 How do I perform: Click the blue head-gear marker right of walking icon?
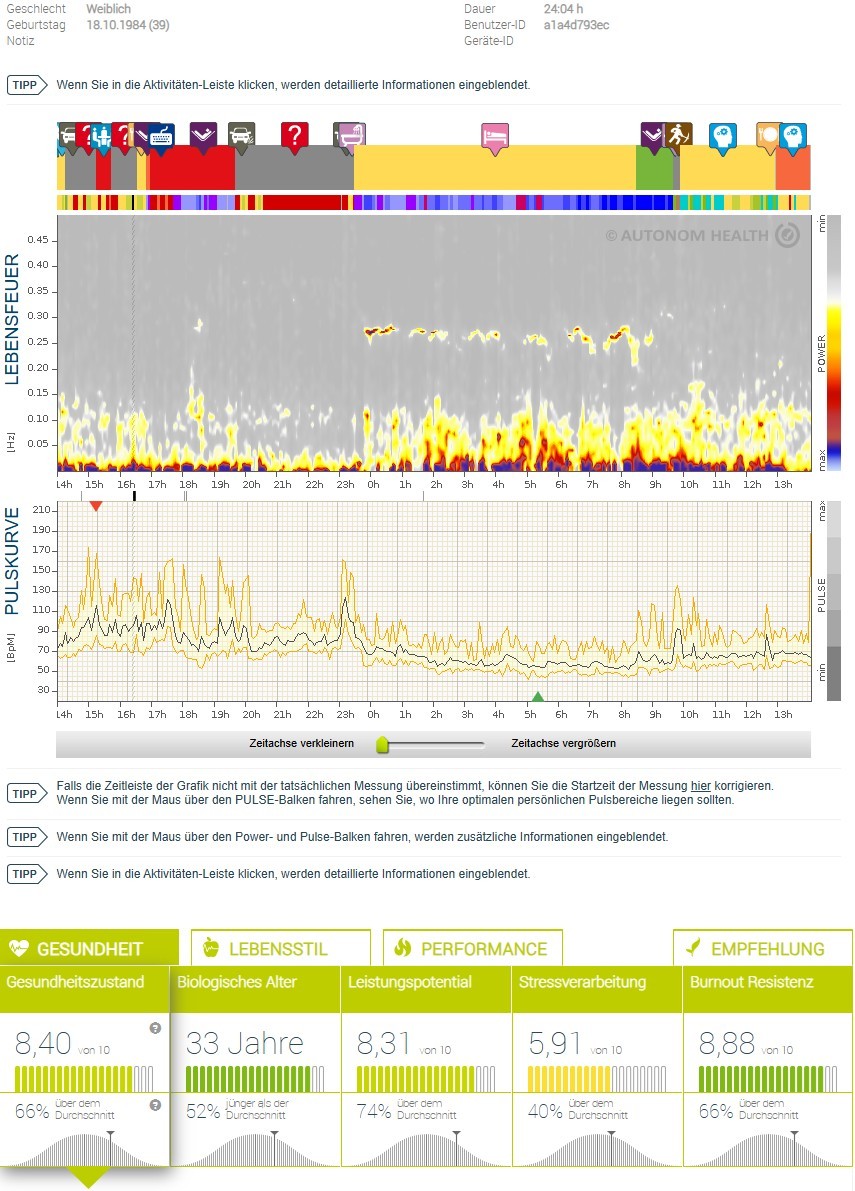click(722, 135)
